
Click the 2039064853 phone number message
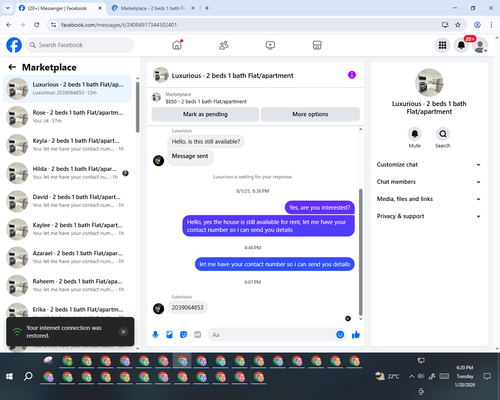187,307
